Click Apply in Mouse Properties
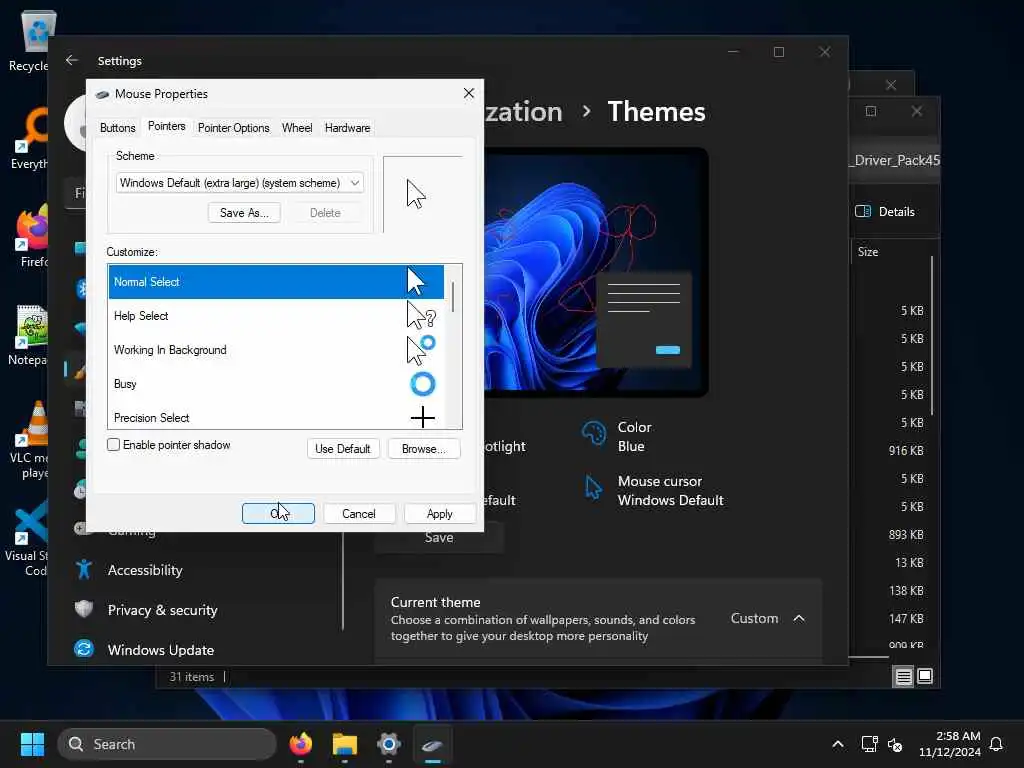Screen dimensions: 1024x768 440,514
